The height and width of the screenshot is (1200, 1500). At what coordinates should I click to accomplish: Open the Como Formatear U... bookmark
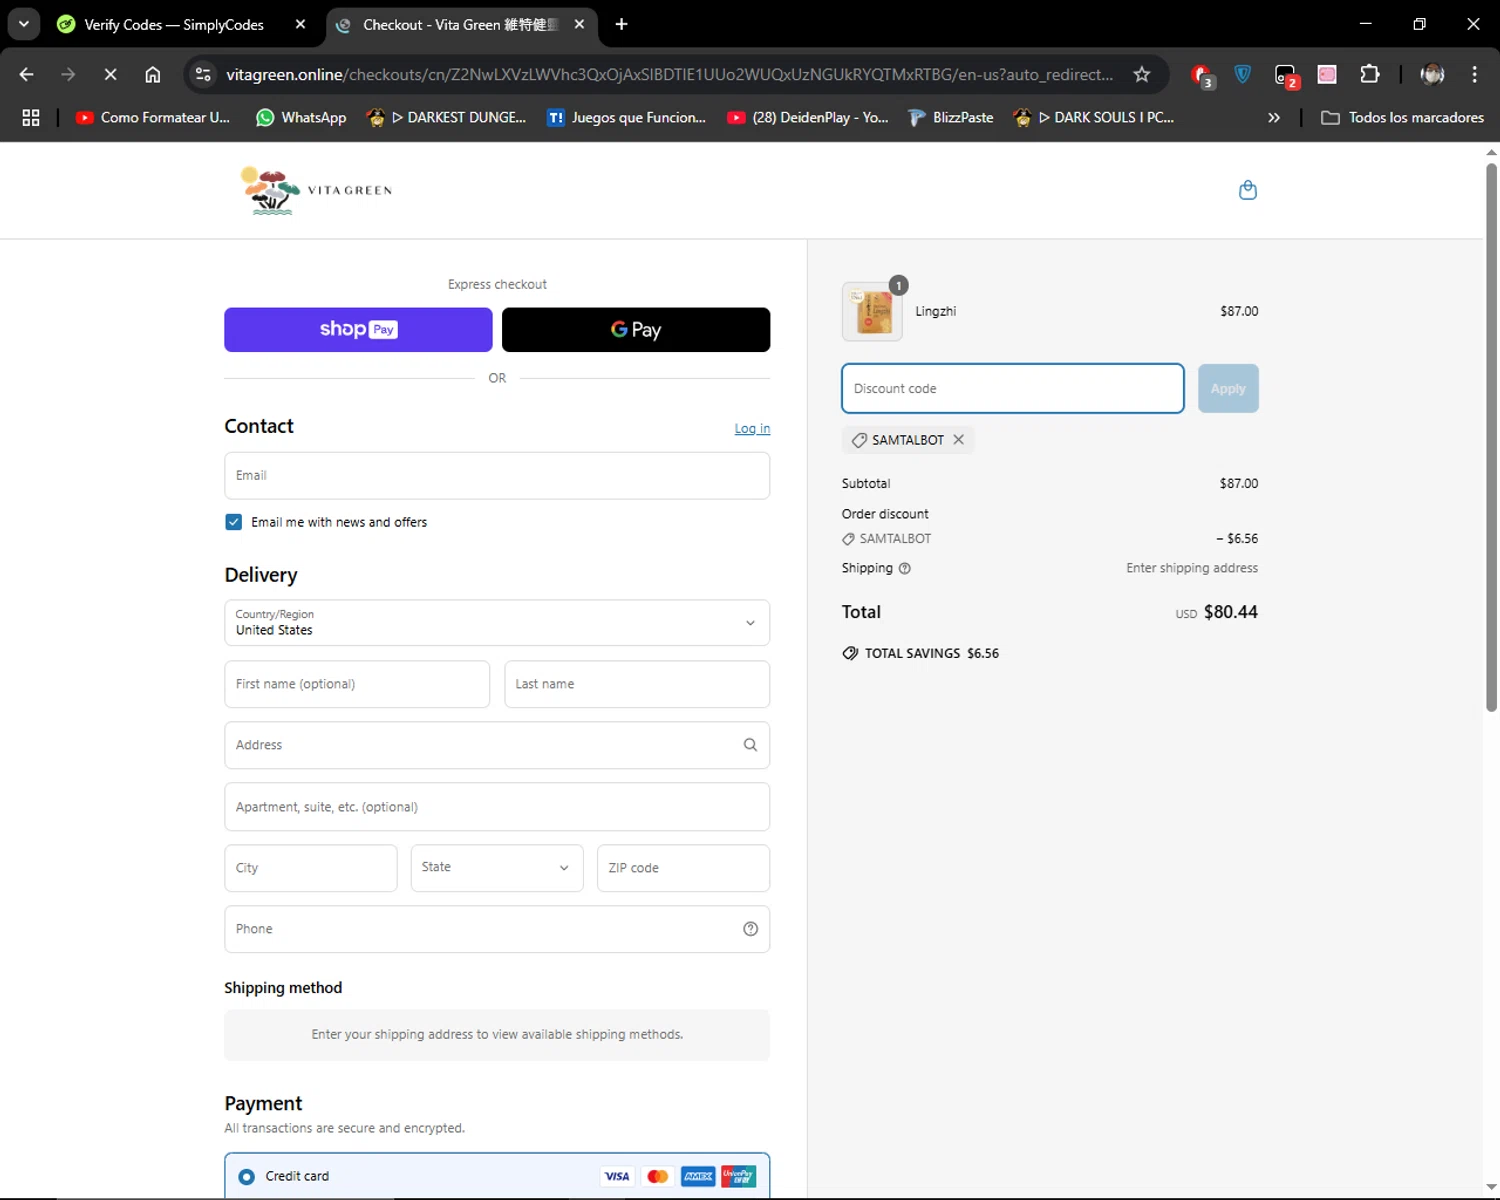(153, 117)
